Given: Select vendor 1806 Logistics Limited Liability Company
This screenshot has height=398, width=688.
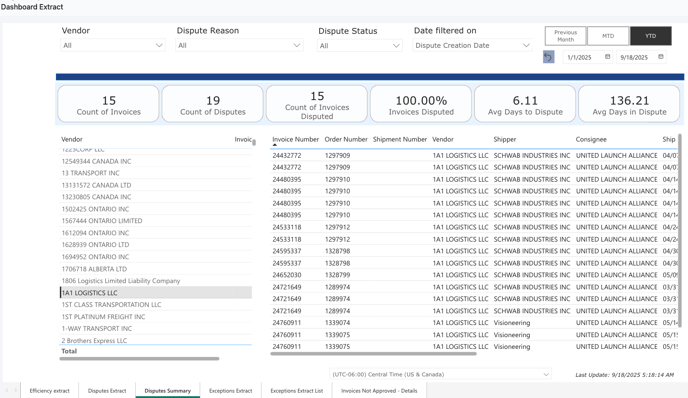Looking at the screenshot, I should [x=156, y=280].
